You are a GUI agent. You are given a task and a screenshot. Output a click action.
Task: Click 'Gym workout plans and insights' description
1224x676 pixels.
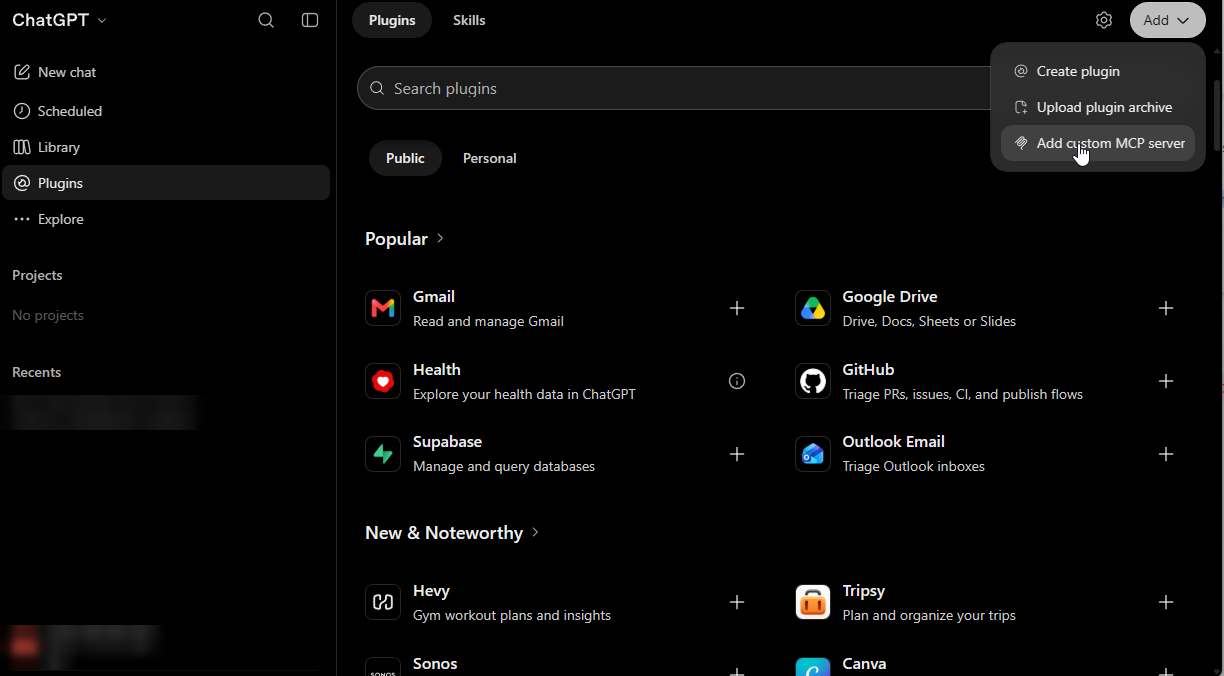(x=512, y=615)
